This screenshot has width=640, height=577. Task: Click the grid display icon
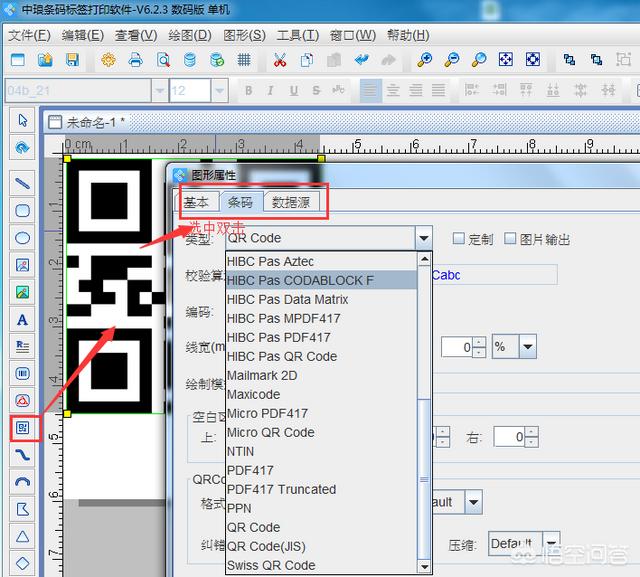click(x=244, y=61)
